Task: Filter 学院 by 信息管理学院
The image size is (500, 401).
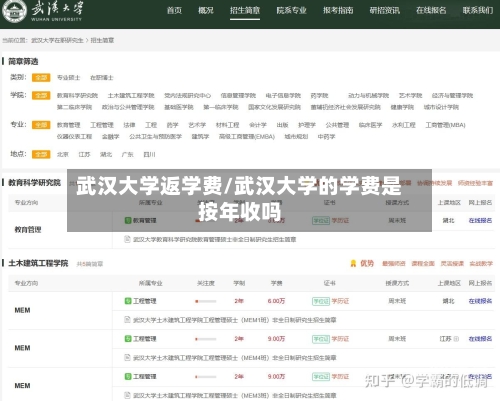Action: pos(238,96)
